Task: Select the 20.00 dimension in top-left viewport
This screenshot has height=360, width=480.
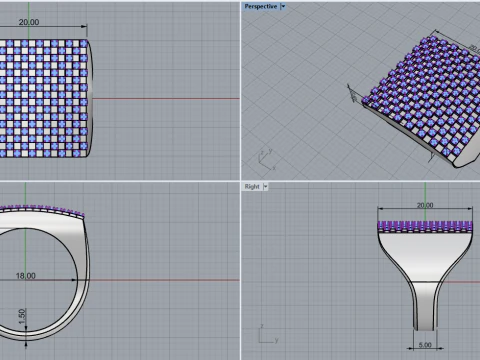Action: point(29,22)
